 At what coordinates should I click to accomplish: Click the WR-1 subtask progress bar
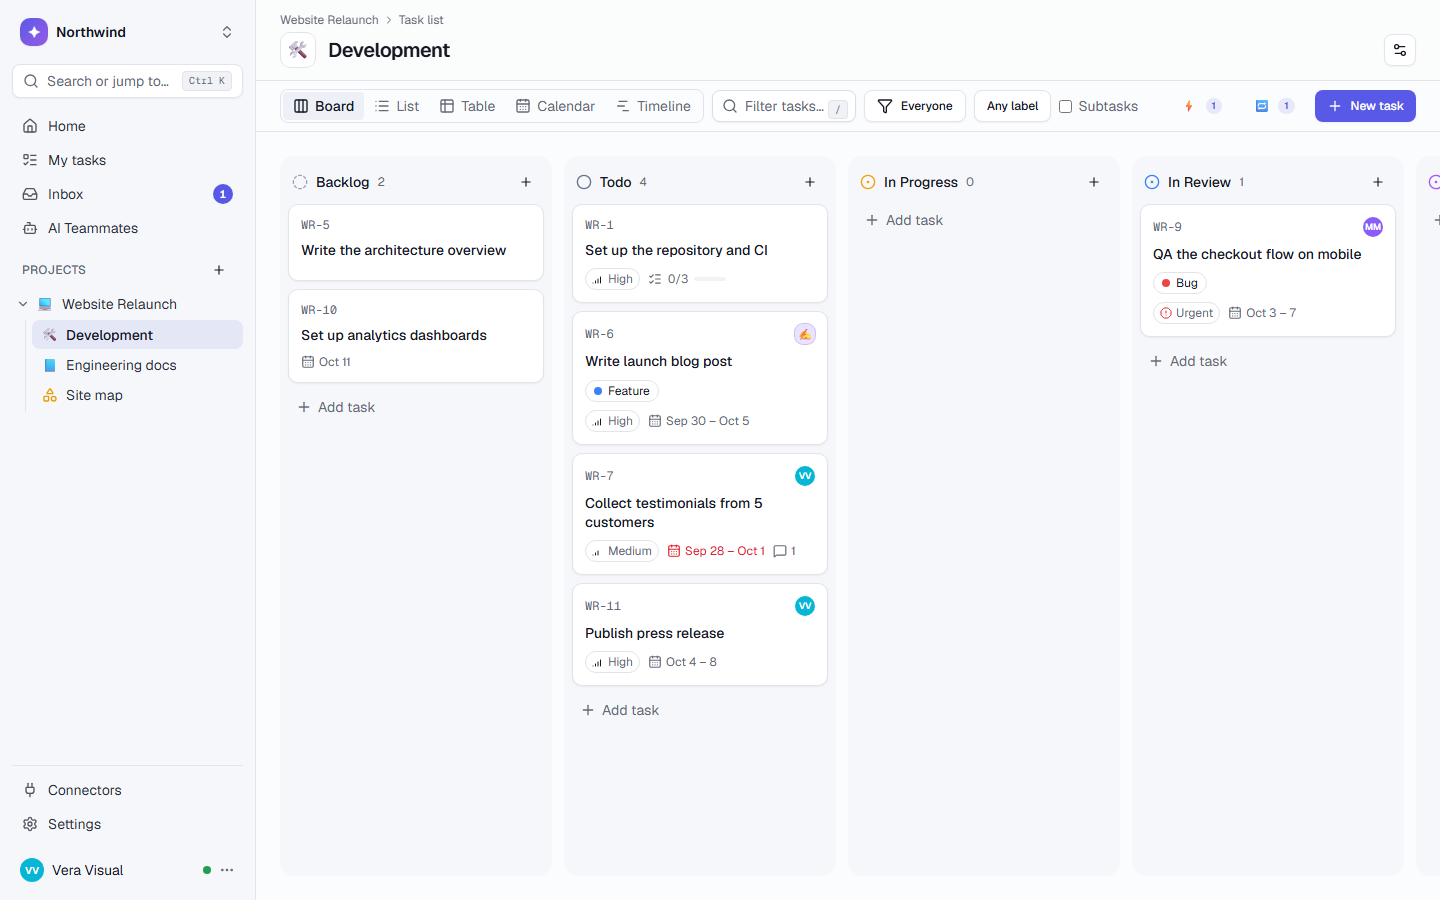point(710,279)
